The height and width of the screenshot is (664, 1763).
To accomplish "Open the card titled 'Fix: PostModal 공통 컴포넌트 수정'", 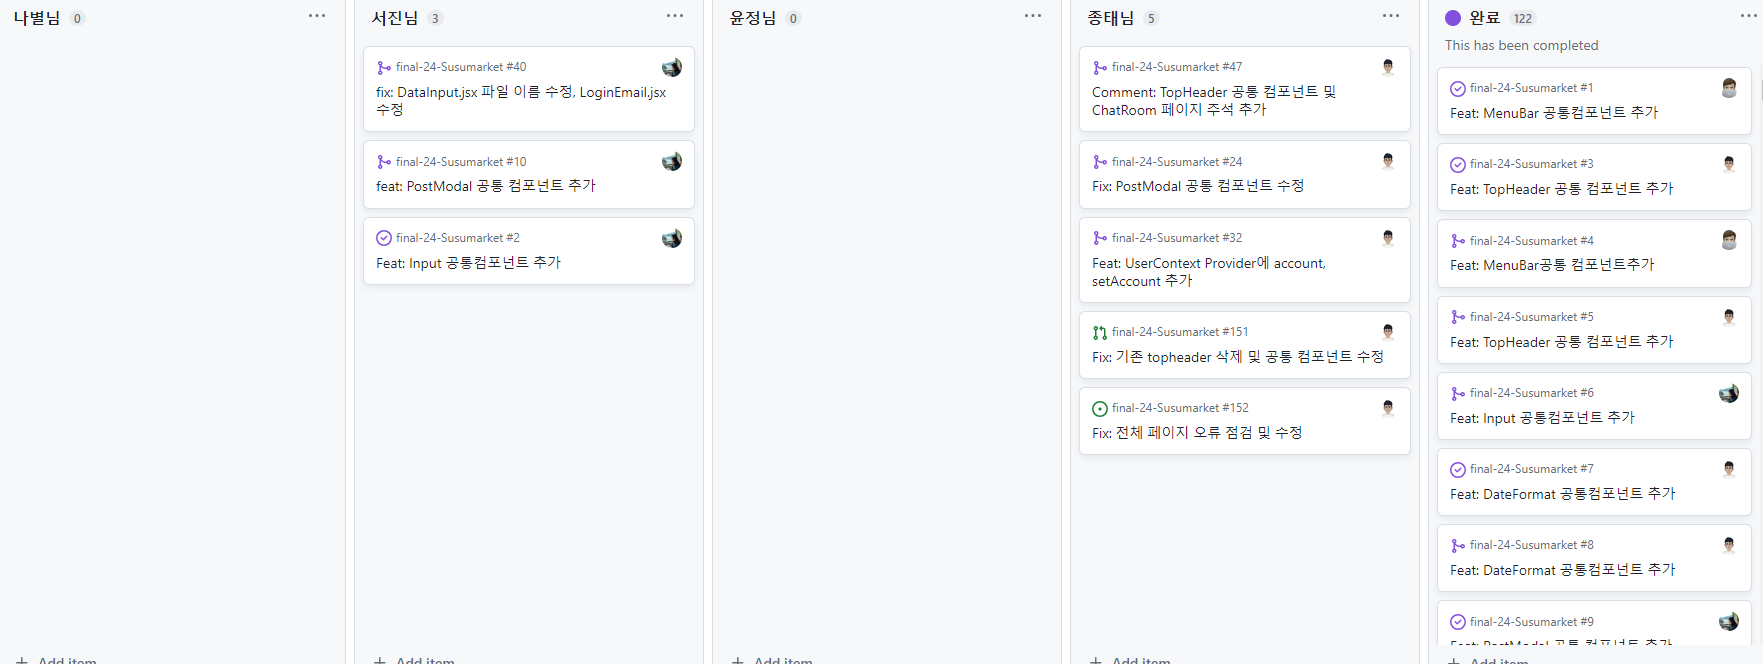I will tap(1200, 186).
